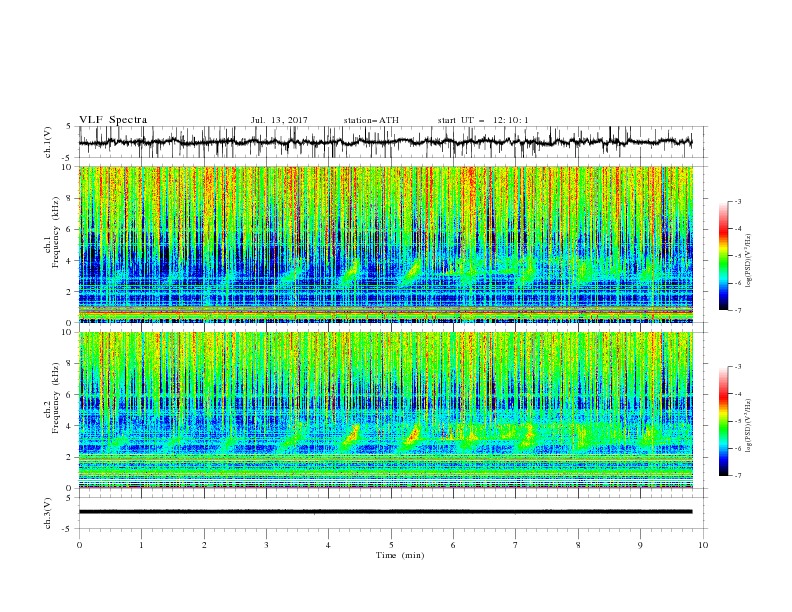Click the '8' kHz tick on ch.1 frequency axis
Image resolution: width=792 pixels, height=612 pixels.
[x=70, y=198]
